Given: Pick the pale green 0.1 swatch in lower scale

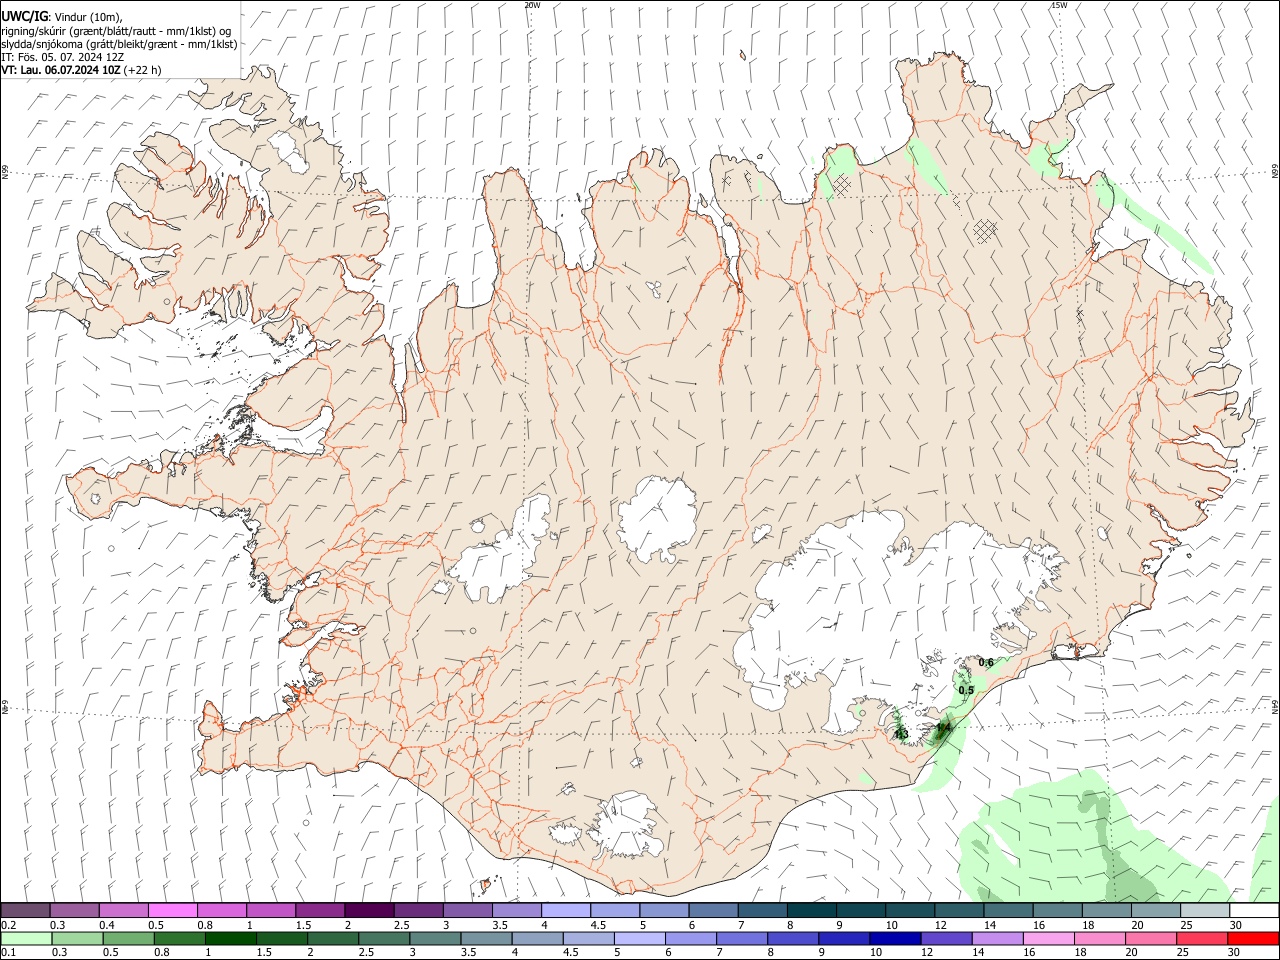Looking at the screenshot, I should tap(26, 938).
